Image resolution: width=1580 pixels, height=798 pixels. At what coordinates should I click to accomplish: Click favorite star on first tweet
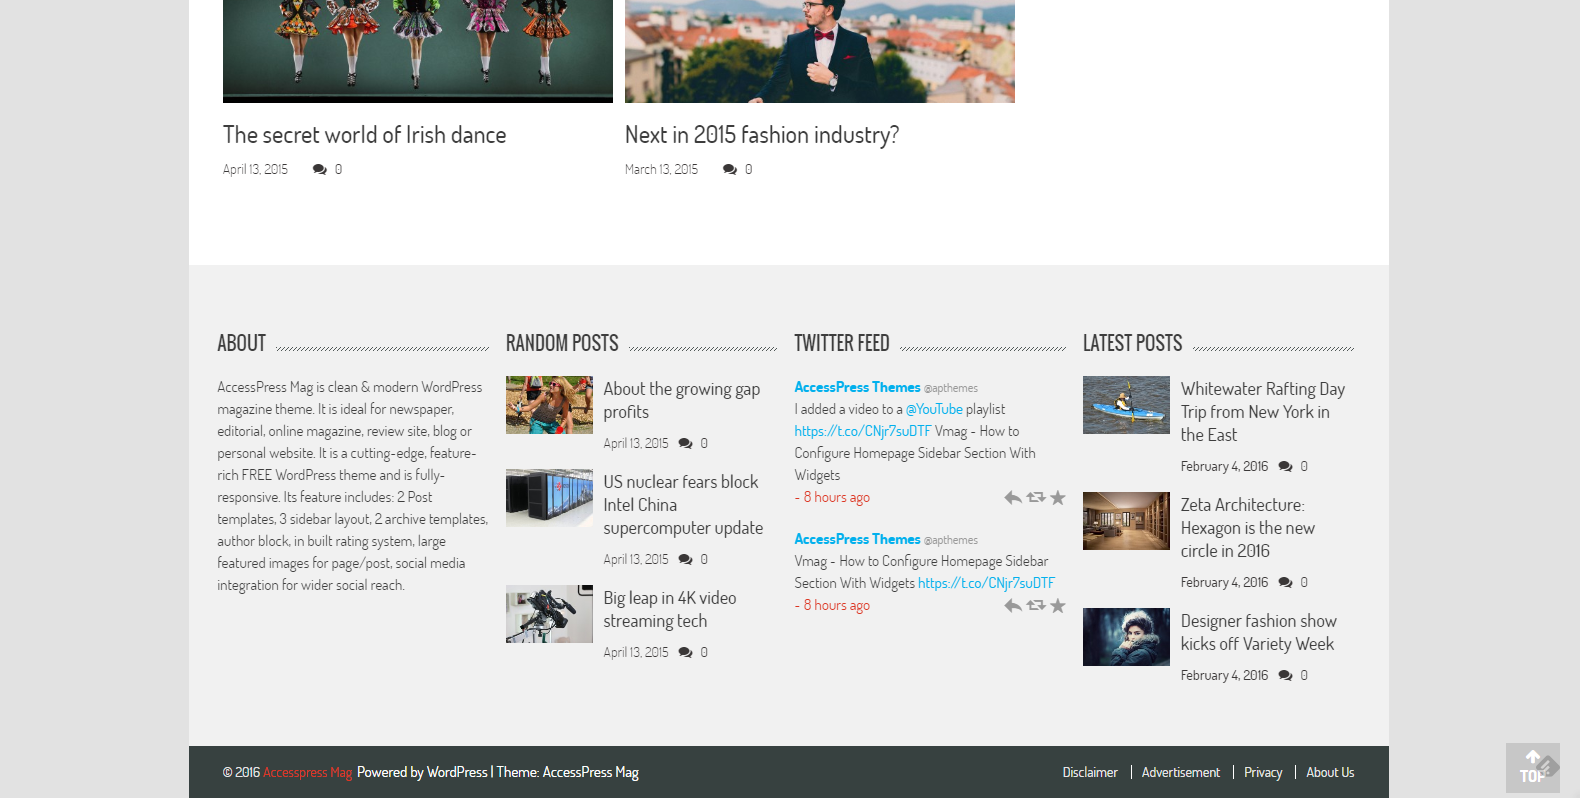1058,498
